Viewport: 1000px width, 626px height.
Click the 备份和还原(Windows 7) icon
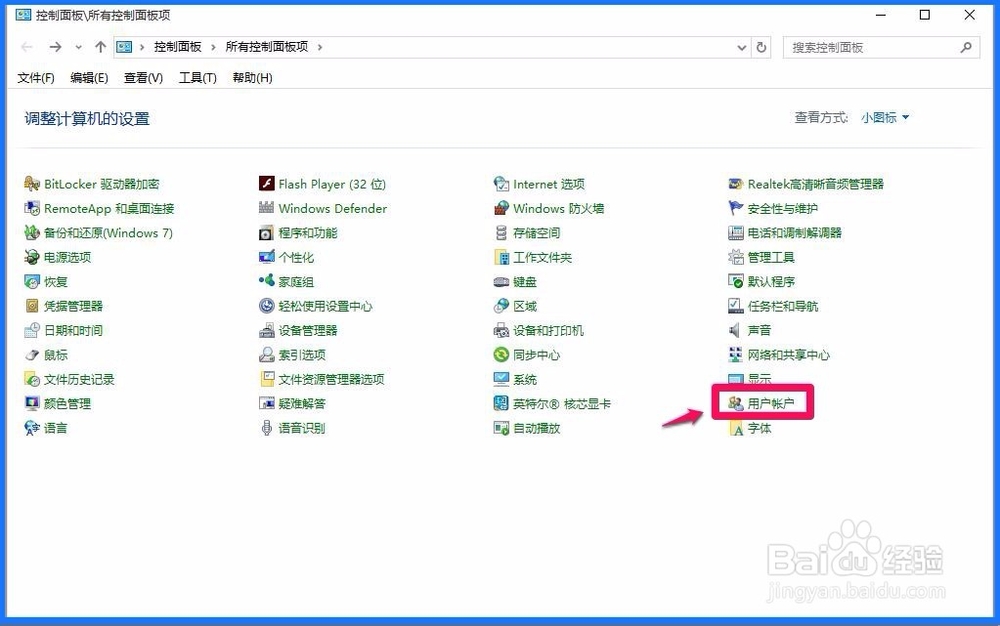(32, 233)
